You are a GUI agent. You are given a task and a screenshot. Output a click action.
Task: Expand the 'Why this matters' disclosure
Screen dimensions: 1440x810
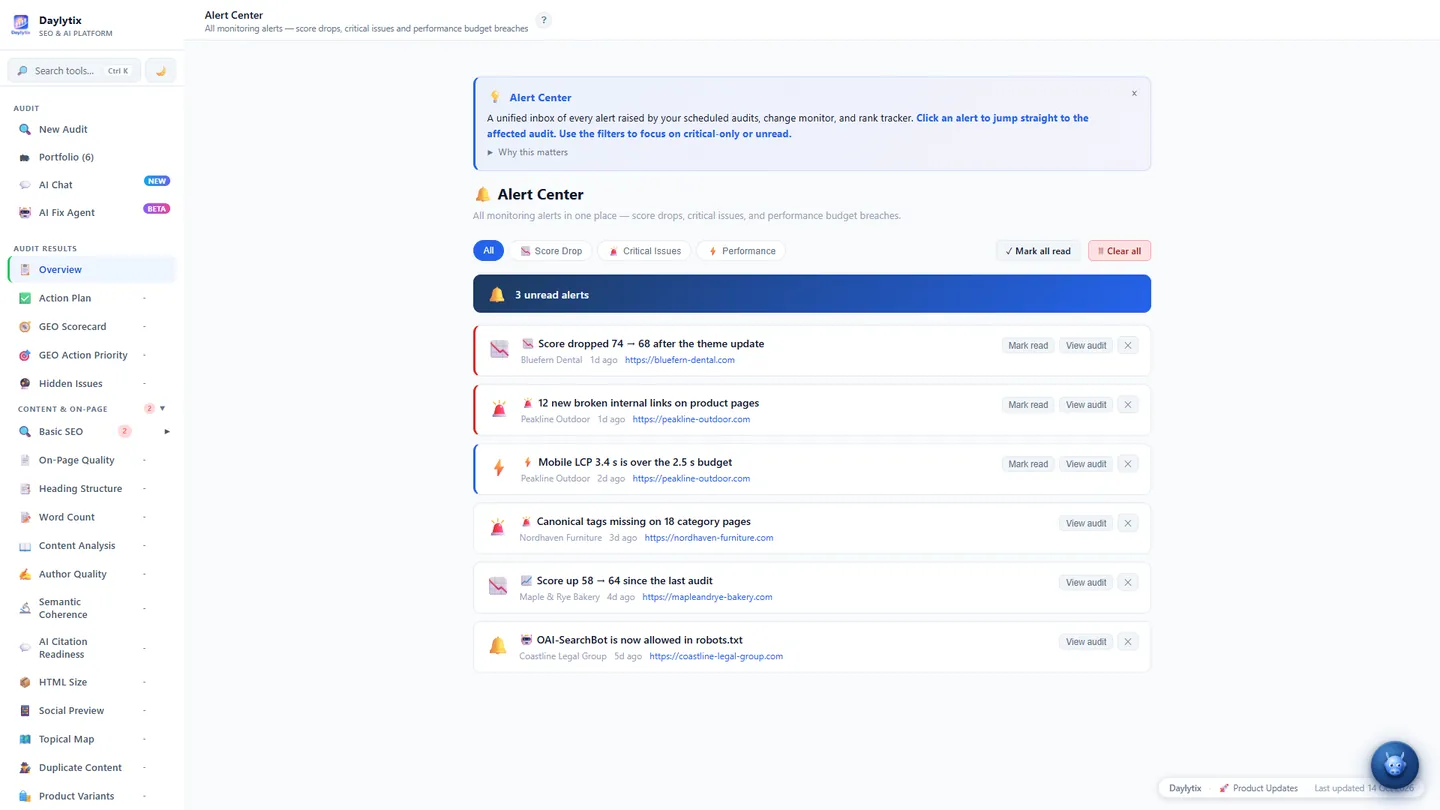528,152
